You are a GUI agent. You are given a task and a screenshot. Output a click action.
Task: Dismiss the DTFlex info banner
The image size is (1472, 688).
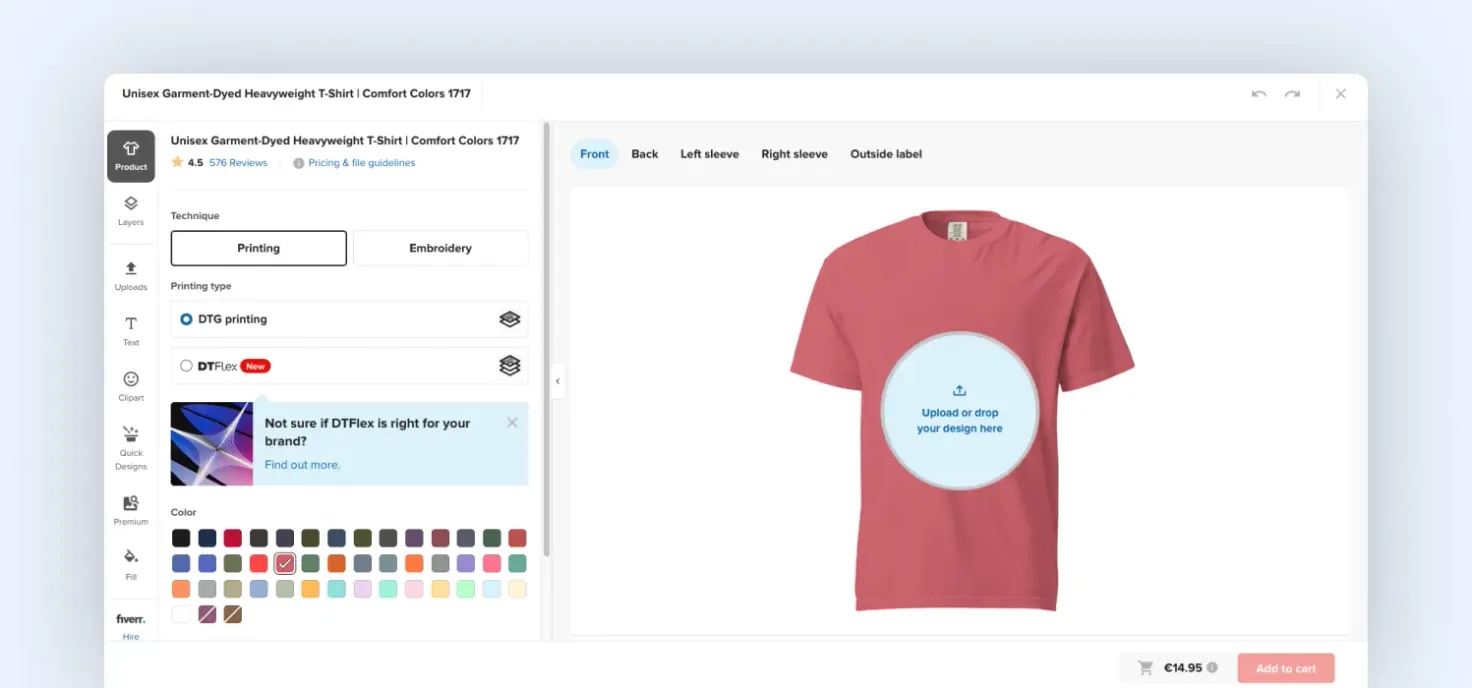tap(512, 423)
